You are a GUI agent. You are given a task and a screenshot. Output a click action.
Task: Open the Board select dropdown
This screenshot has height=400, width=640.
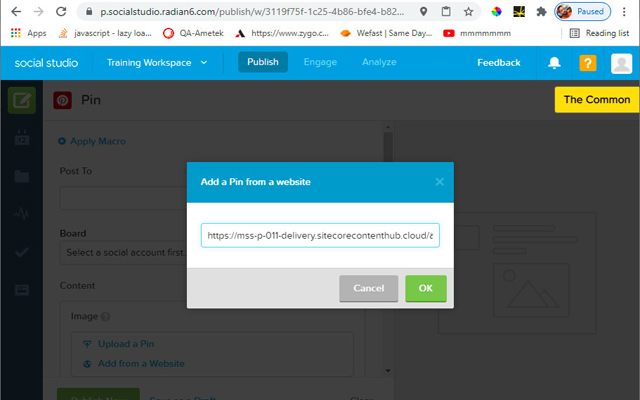[123, 253]
